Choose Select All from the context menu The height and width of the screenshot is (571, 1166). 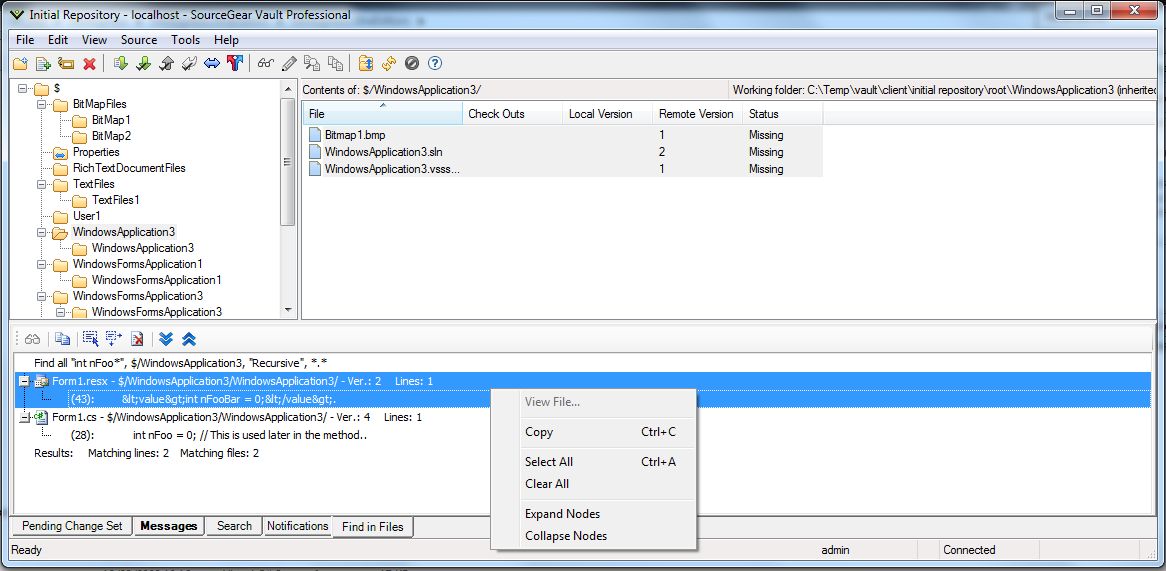[549, 462]
